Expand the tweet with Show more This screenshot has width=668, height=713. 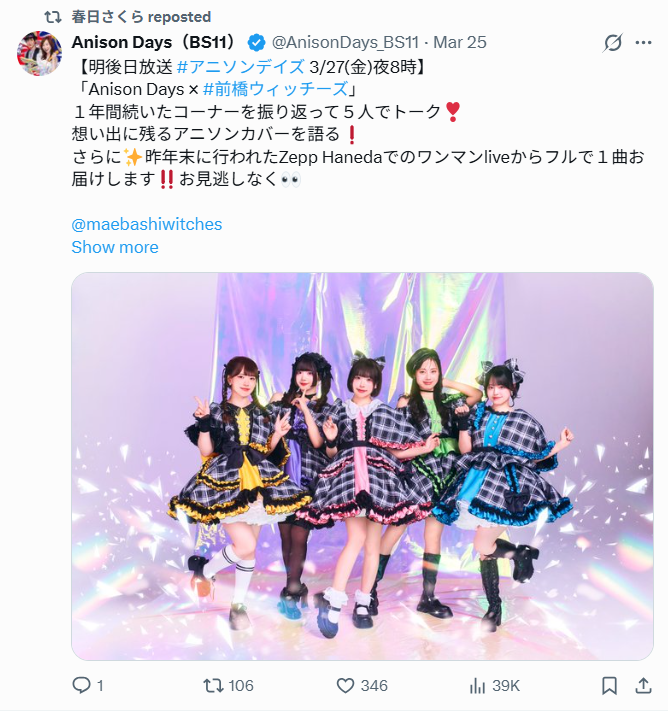click(115, 247)
